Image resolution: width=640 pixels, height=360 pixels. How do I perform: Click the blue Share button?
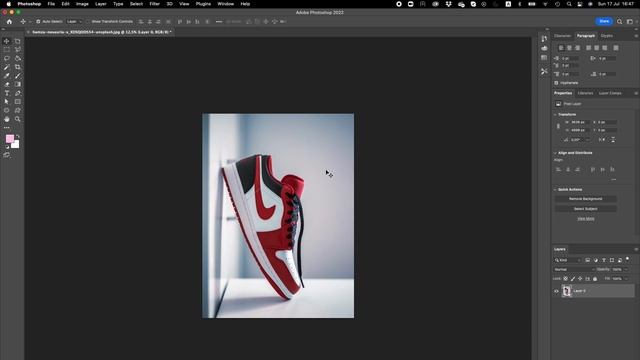tap(604, 21)
